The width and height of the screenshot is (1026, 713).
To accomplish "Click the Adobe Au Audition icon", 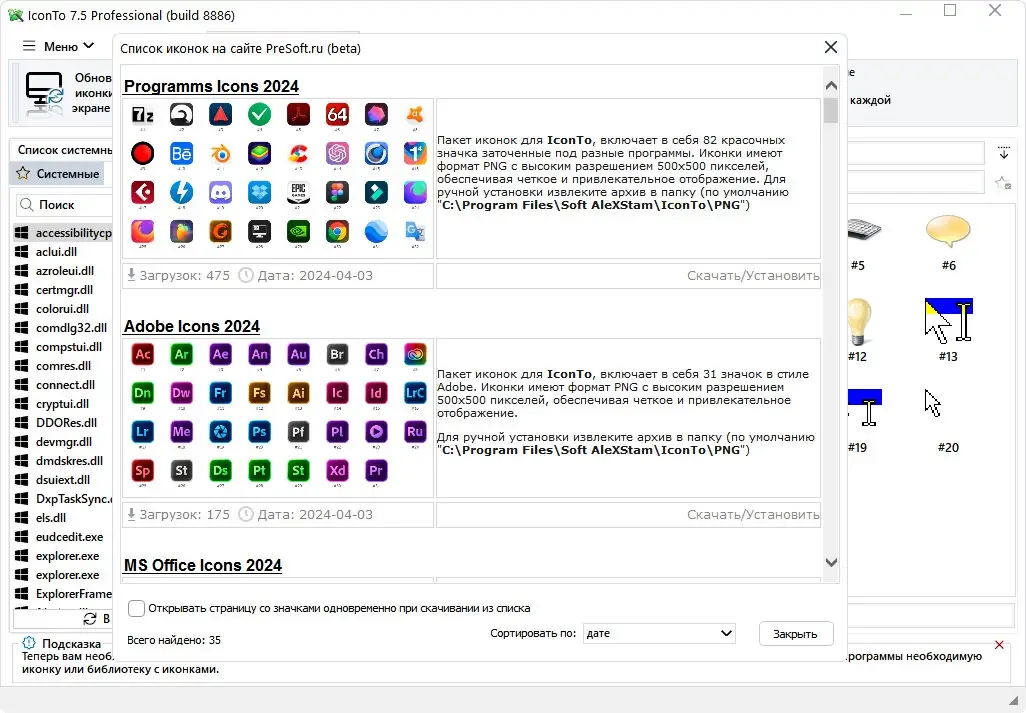I will tap(298, 355).
